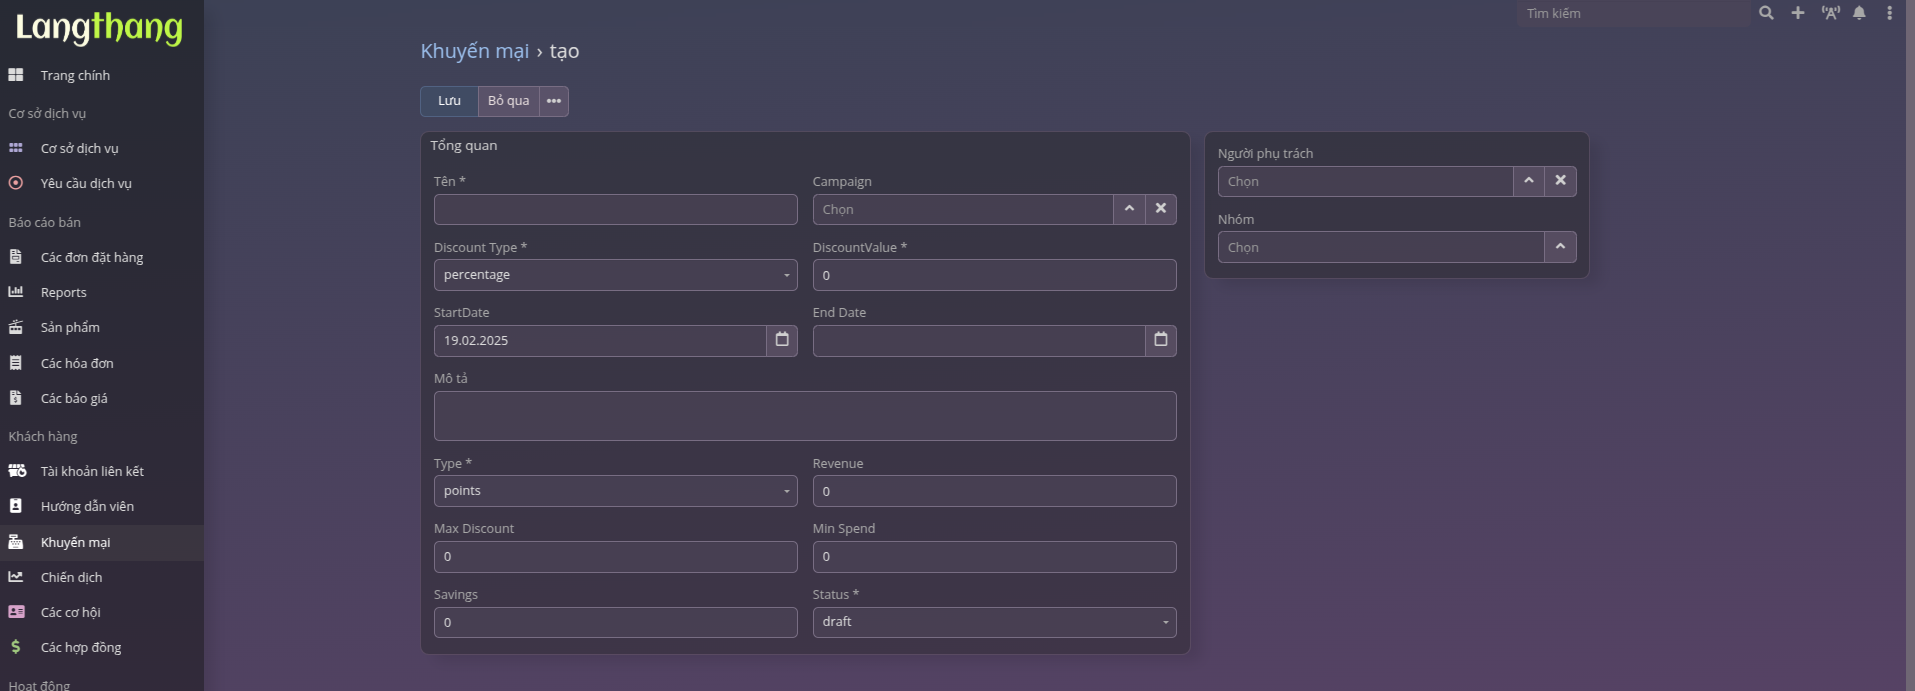This screenshot has width=1915, height=691.
Task: Open the End Date calendar picker
Action: pos(1160,340)
